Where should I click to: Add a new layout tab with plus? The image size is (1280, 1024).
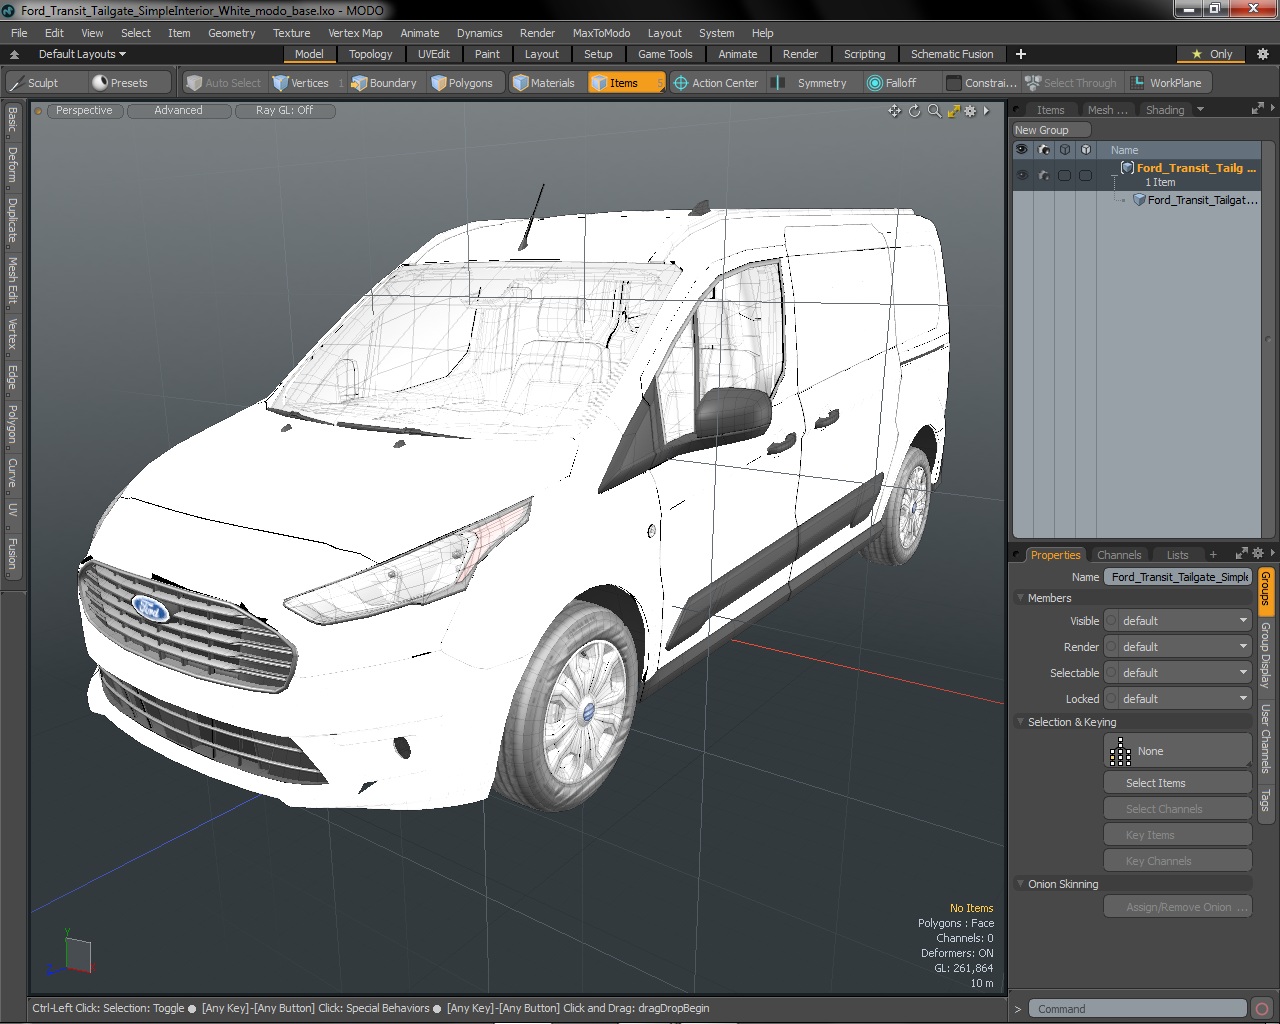coord(1020,54)
